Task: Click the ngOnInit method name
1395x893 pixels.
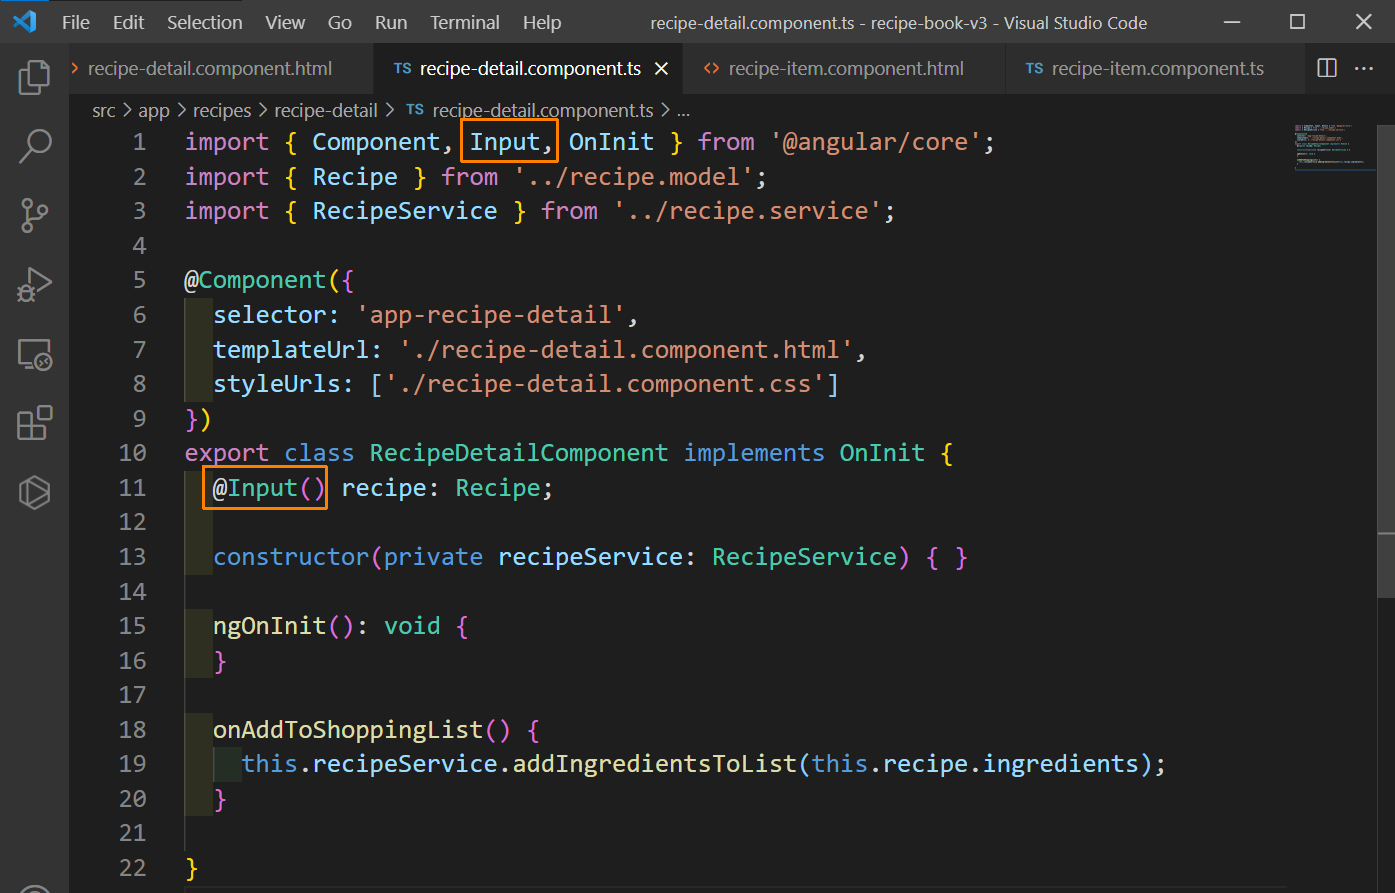Action: [270, 626]
